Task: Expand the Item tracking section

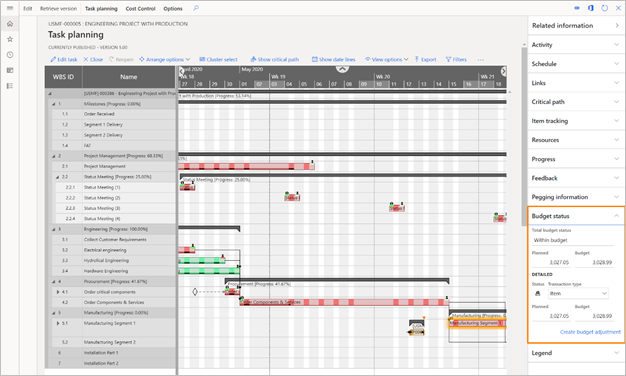Action: 575,121
